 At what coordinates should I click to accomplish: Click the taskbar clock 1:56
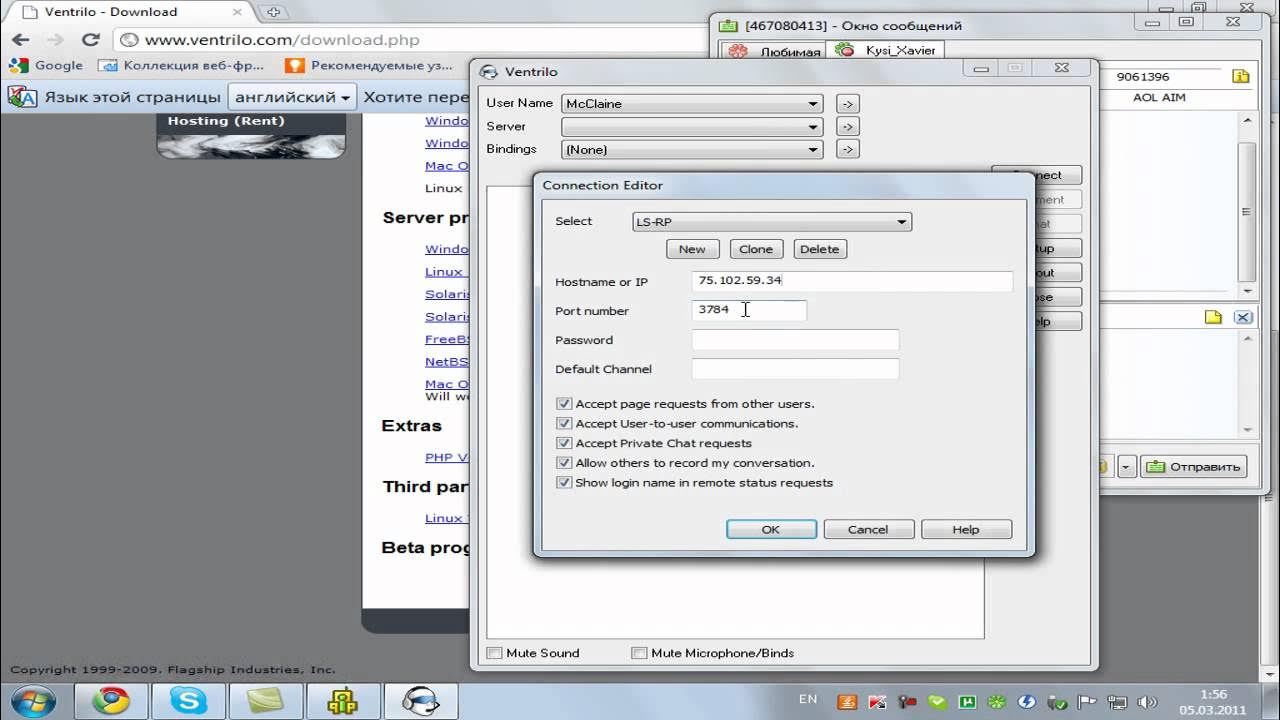click(x=1212, y=694)
